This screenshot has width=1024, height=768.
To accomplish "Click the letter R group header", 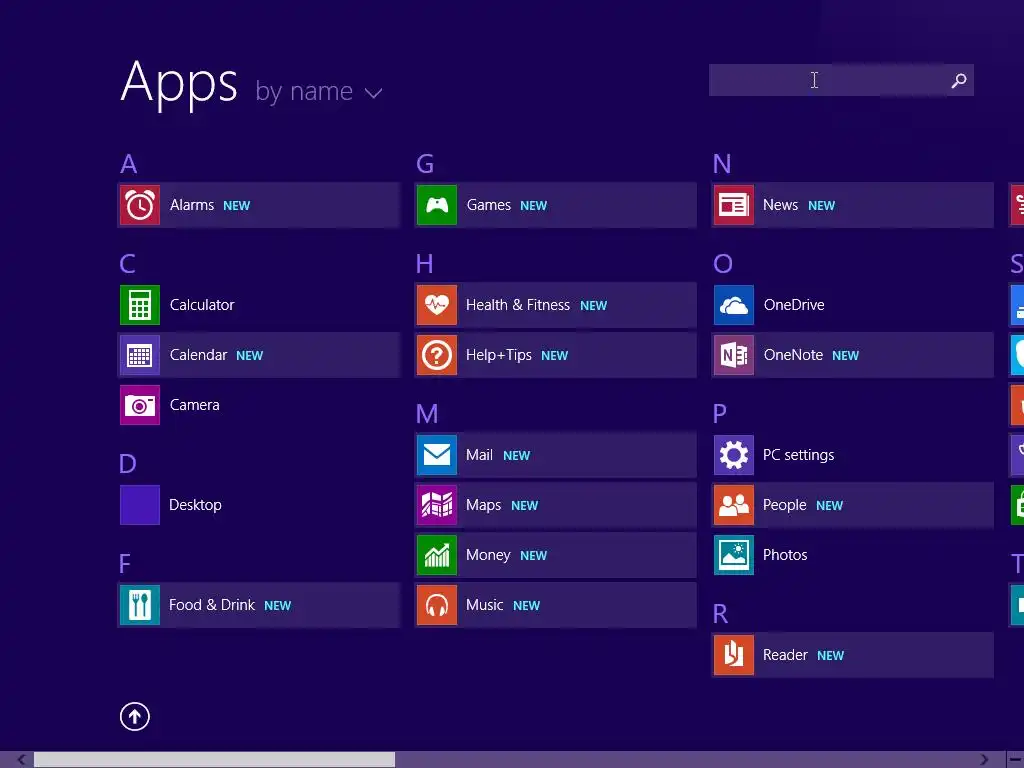I will (720, 615).
